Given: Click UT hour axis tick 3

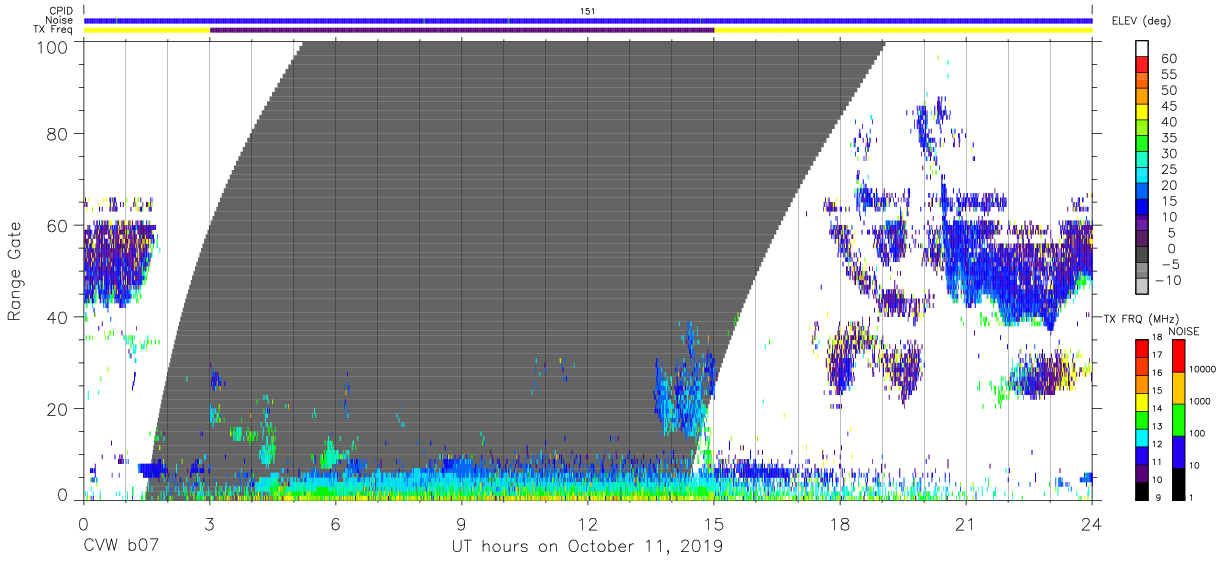Looking at the screenshot, I should pos(209,524).
